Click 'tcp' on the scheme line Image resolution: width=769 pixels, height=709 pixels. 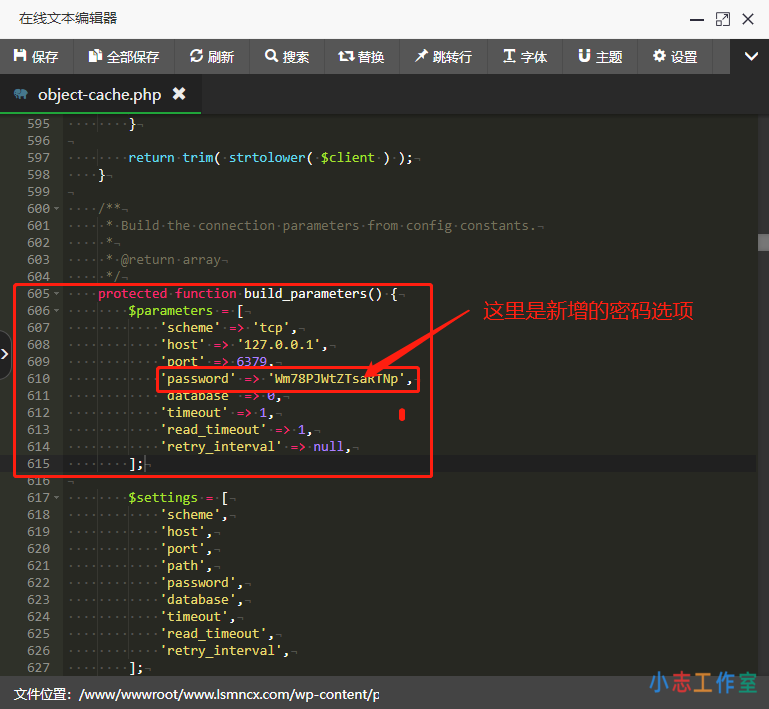[x=271, y=328]
